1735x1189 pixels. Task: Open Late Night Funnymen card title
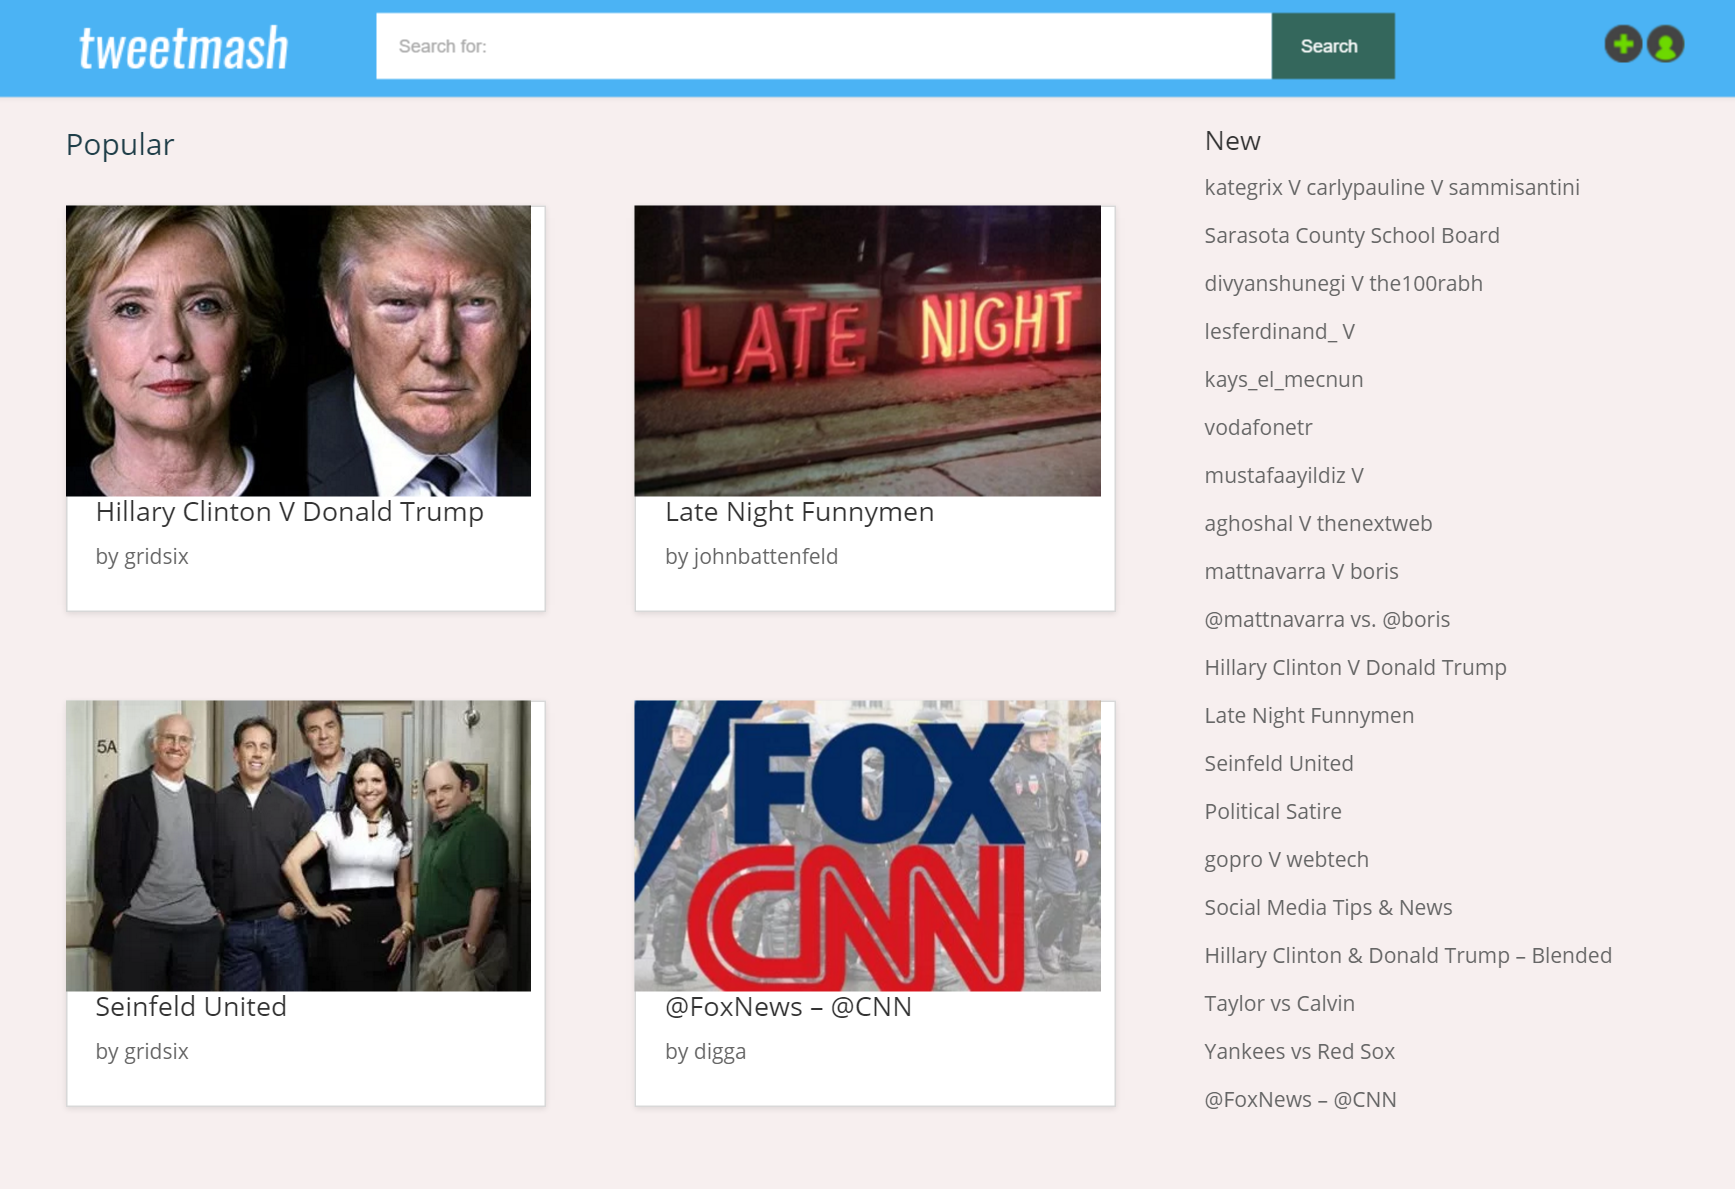coord(799,512)
